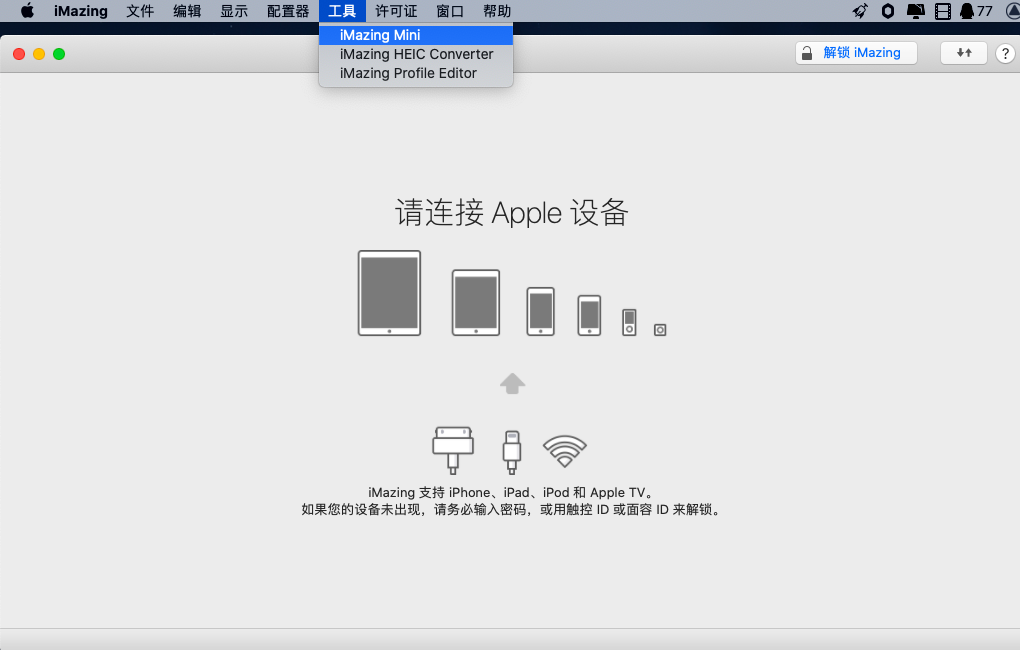Launch iMazing Profile Editor from menu
Screen dimensions: 1020x650
point(408,73)
